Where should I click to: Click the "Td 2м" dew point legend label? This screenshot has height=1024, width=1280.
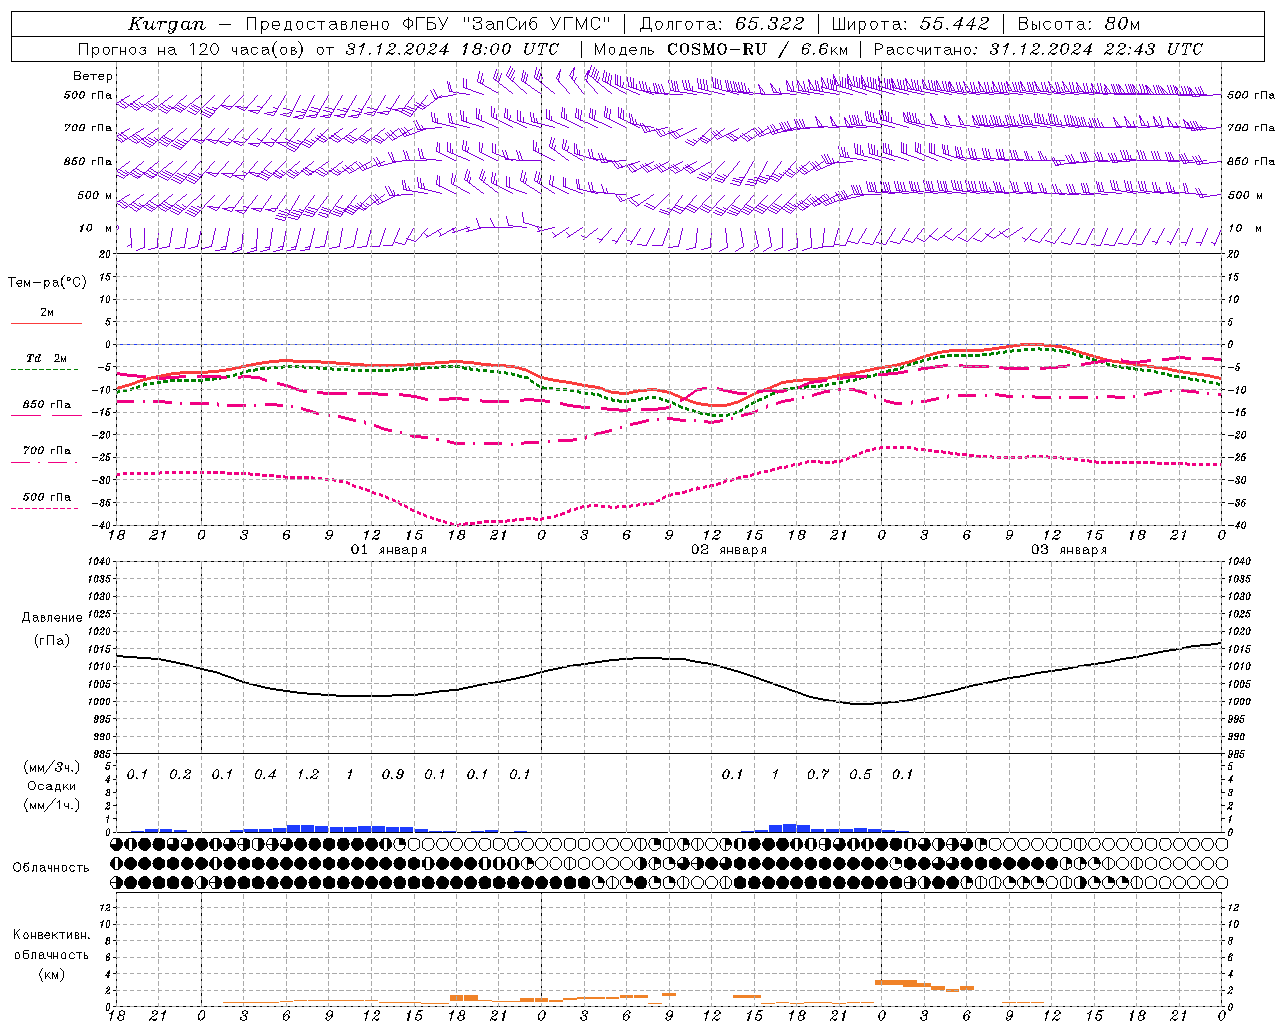47,358
